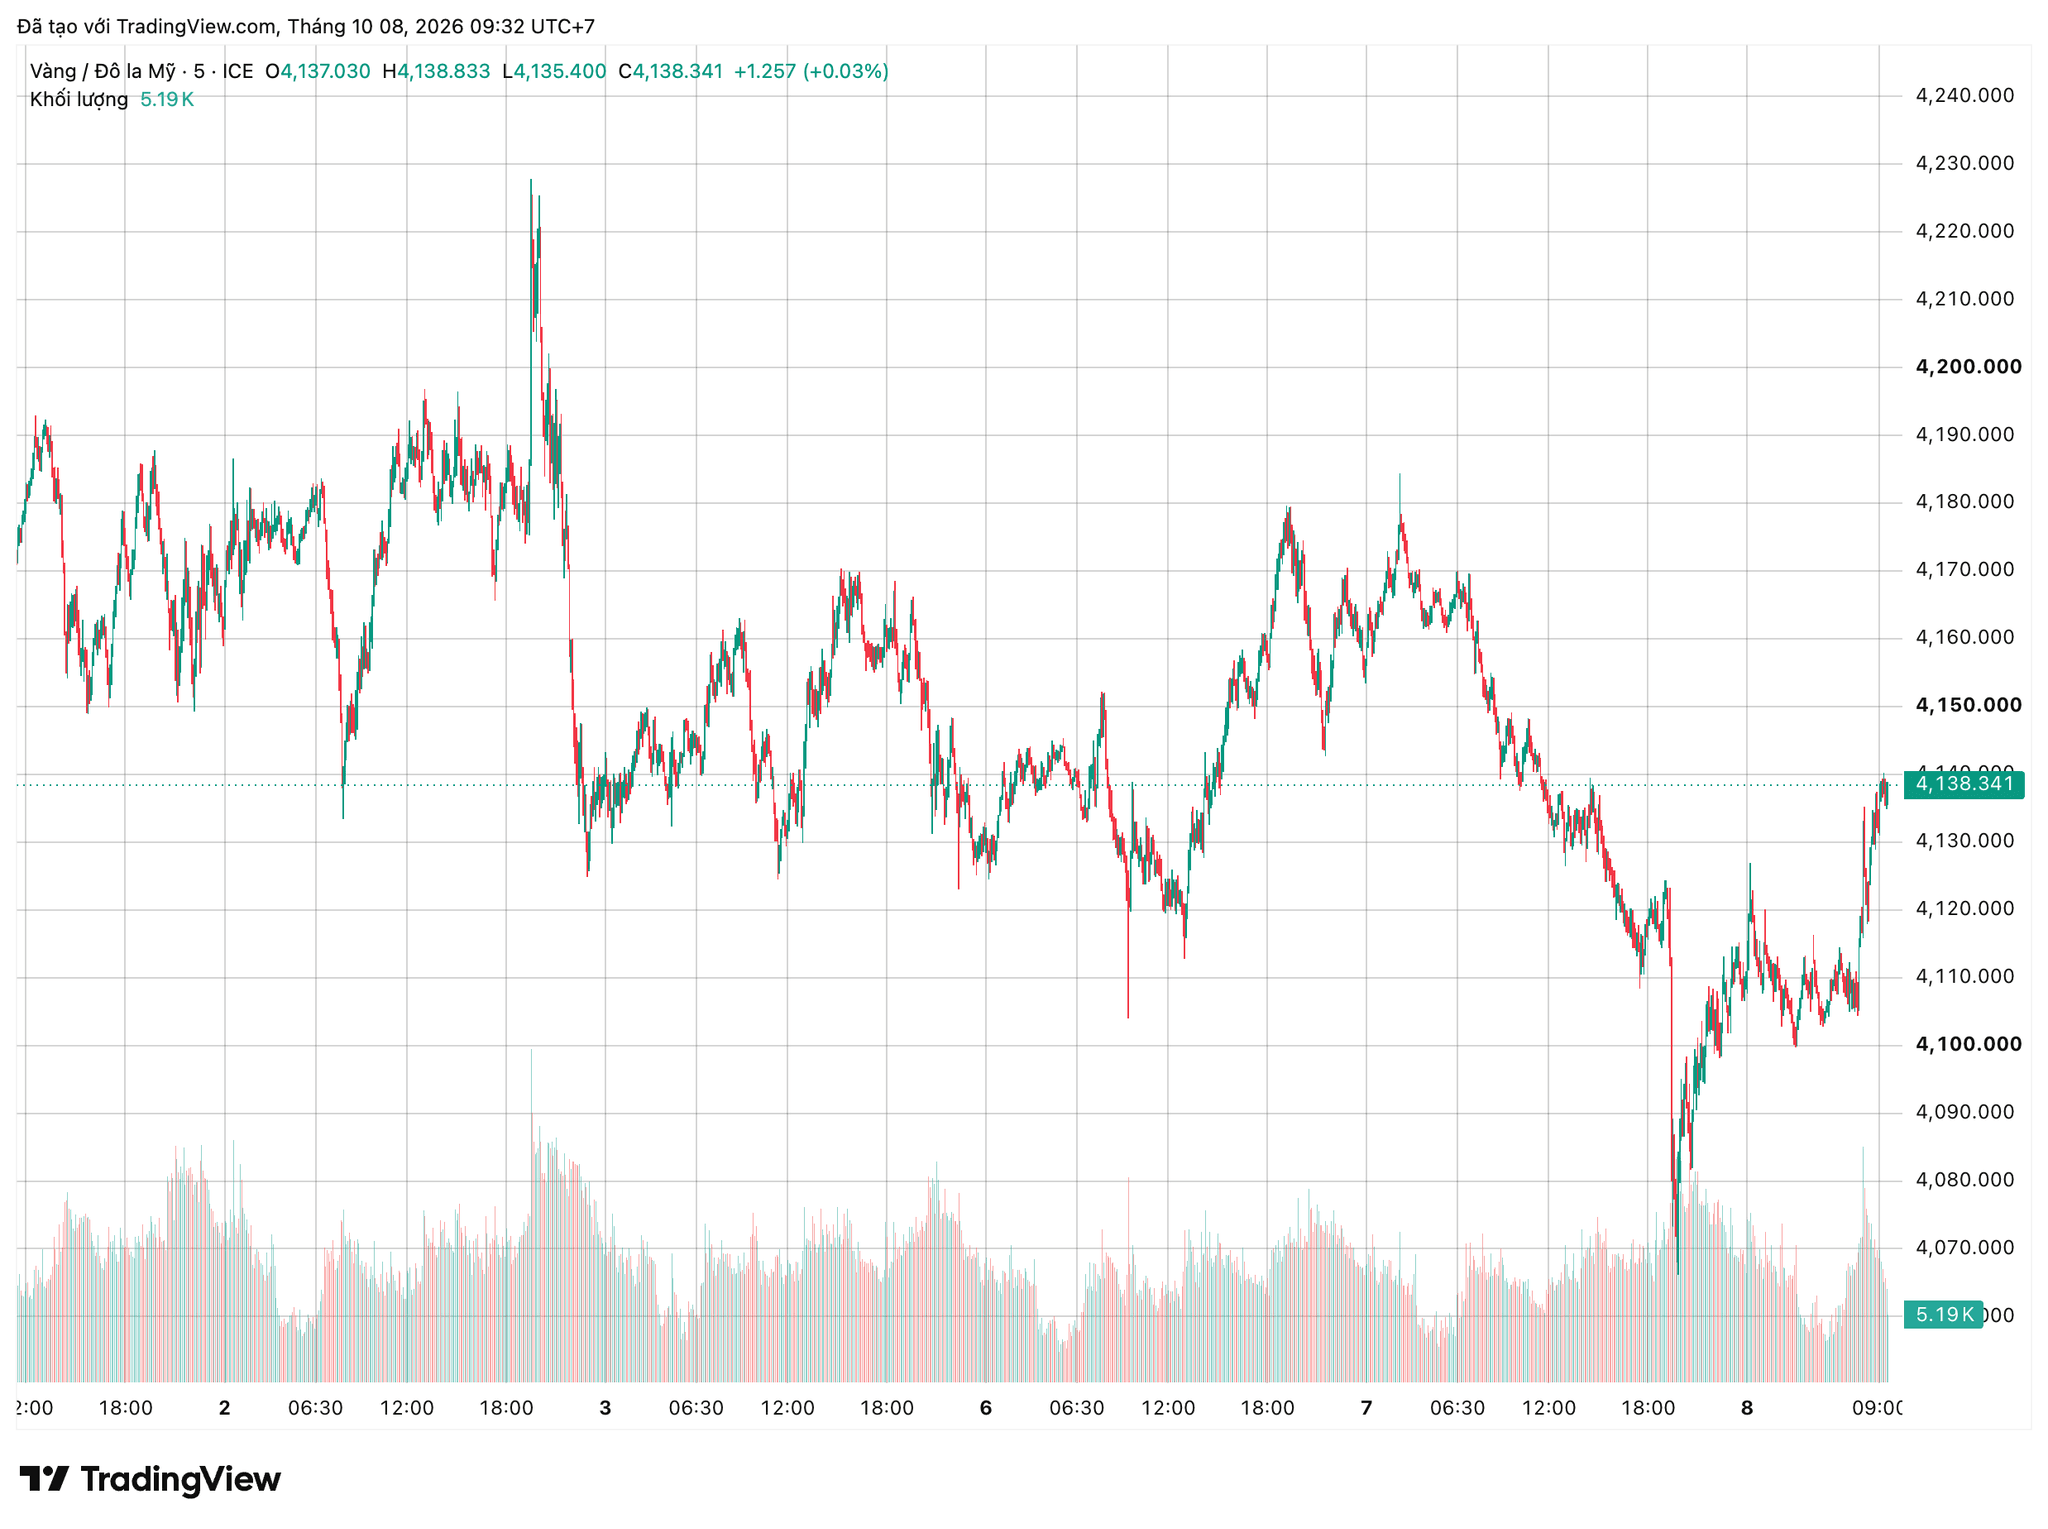2048x1529 pixels.
Task: Click the 4,120.000 price axis label
Action: [1964, 909]
